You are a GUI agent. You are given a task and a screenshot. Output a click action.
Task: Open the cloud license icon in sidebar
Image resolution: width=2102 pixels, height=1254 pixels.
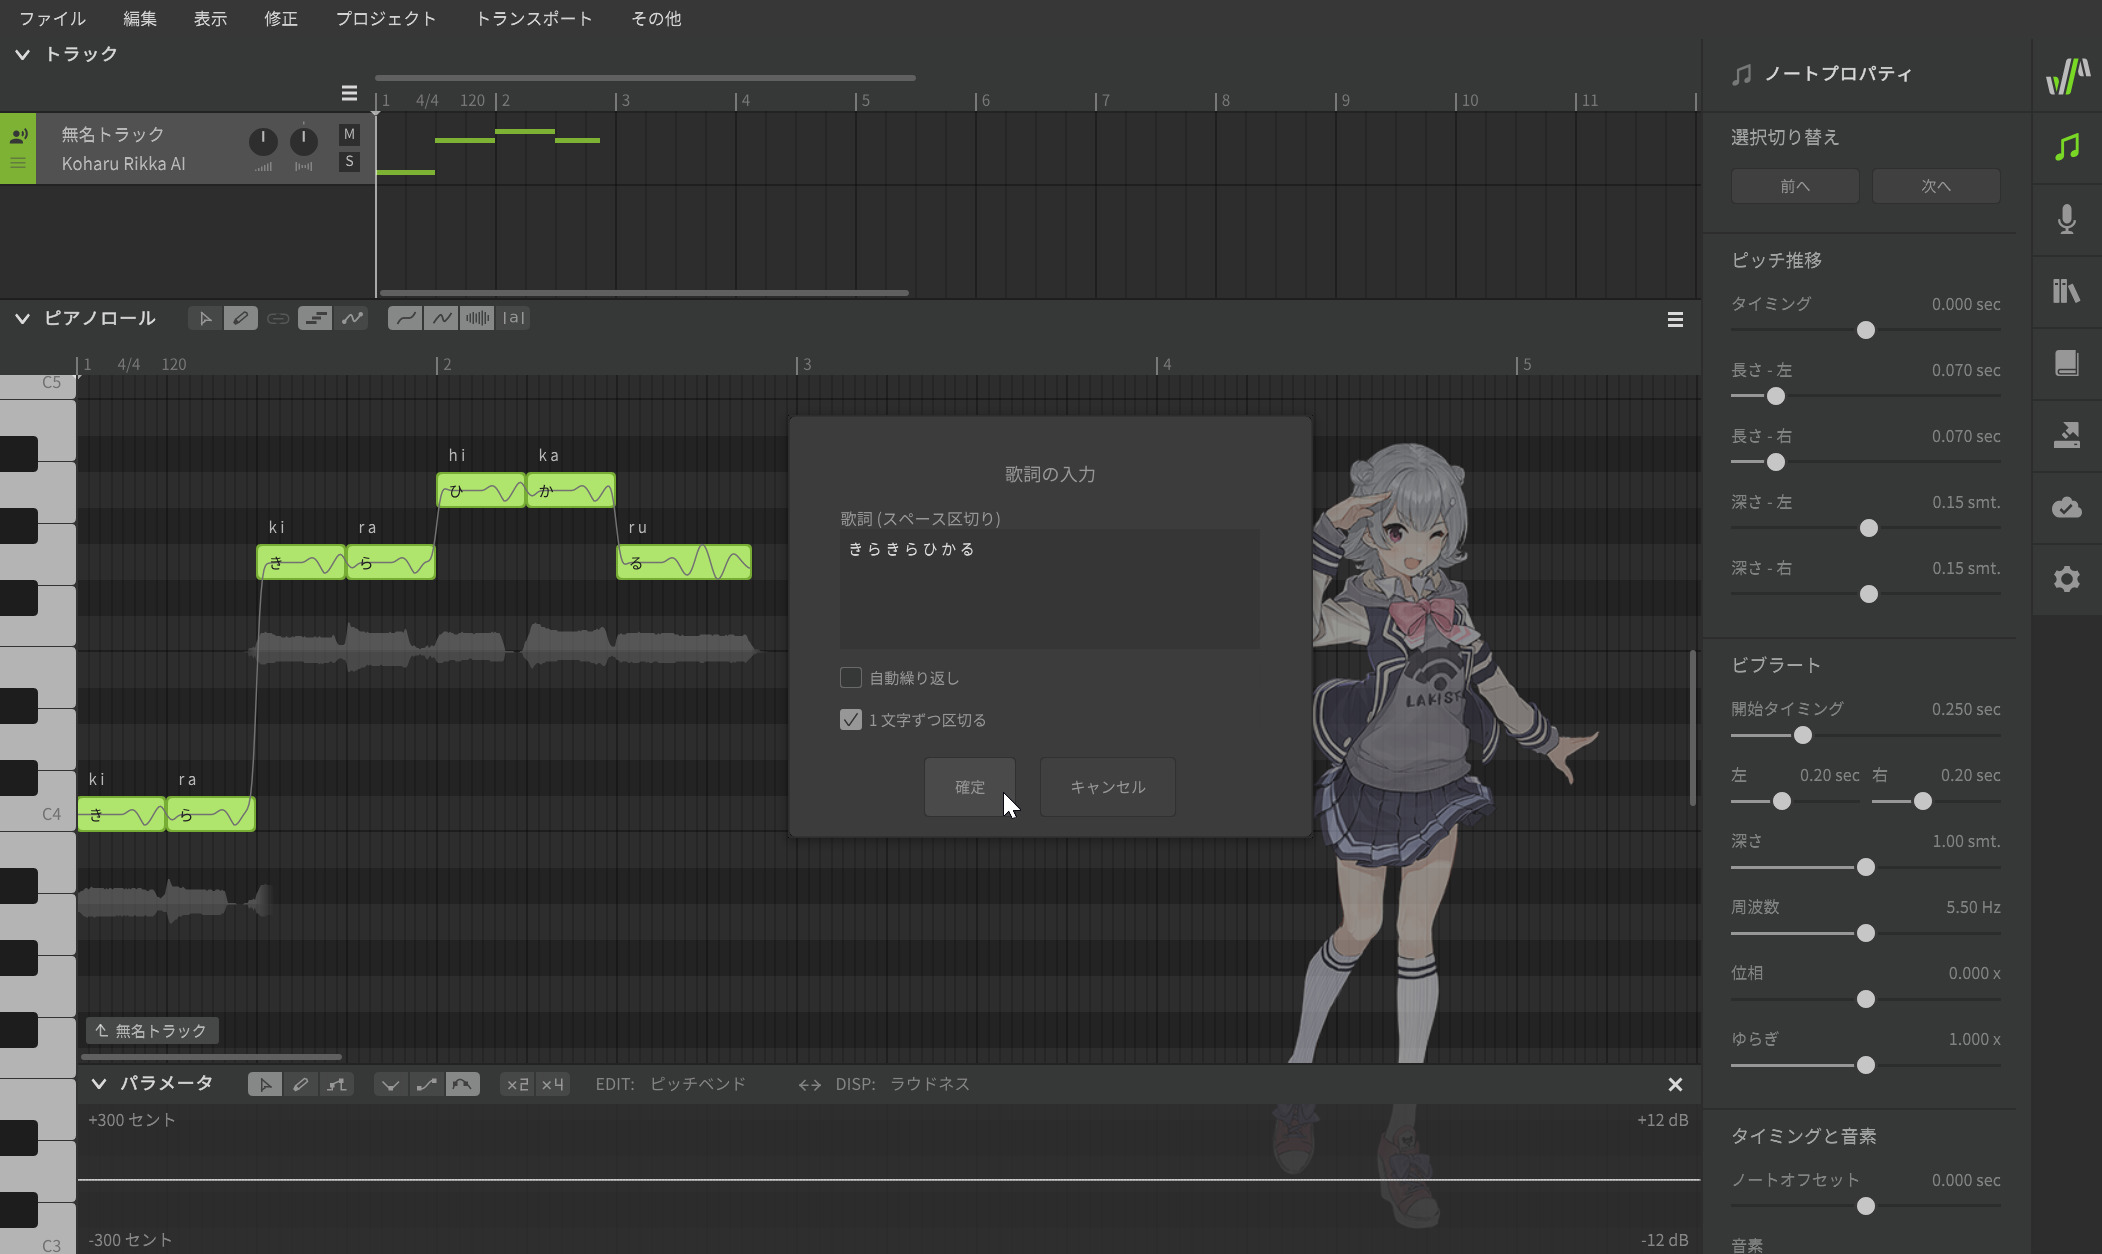pos(2067,507)
